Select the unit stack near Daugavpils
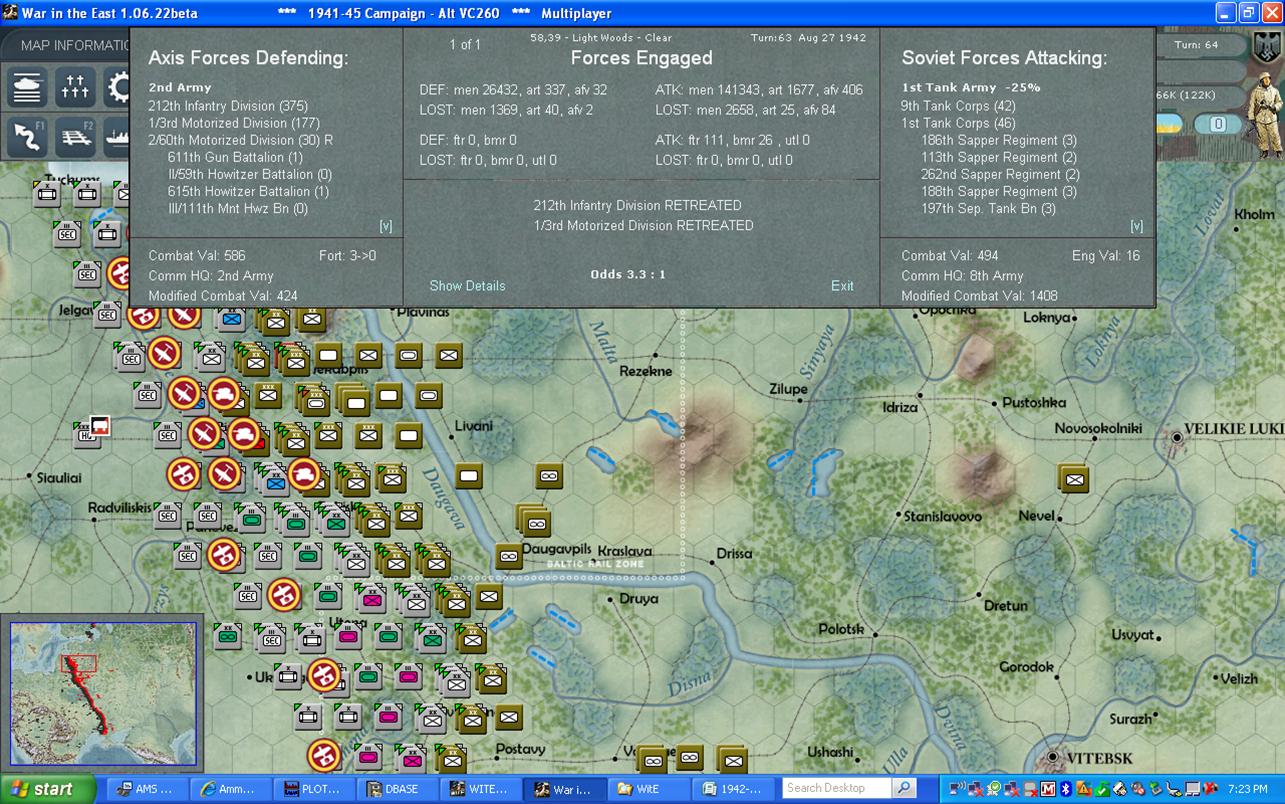The height and width of the screenshot is (804, 1285). pyautogui.click(x=535, y=521)
